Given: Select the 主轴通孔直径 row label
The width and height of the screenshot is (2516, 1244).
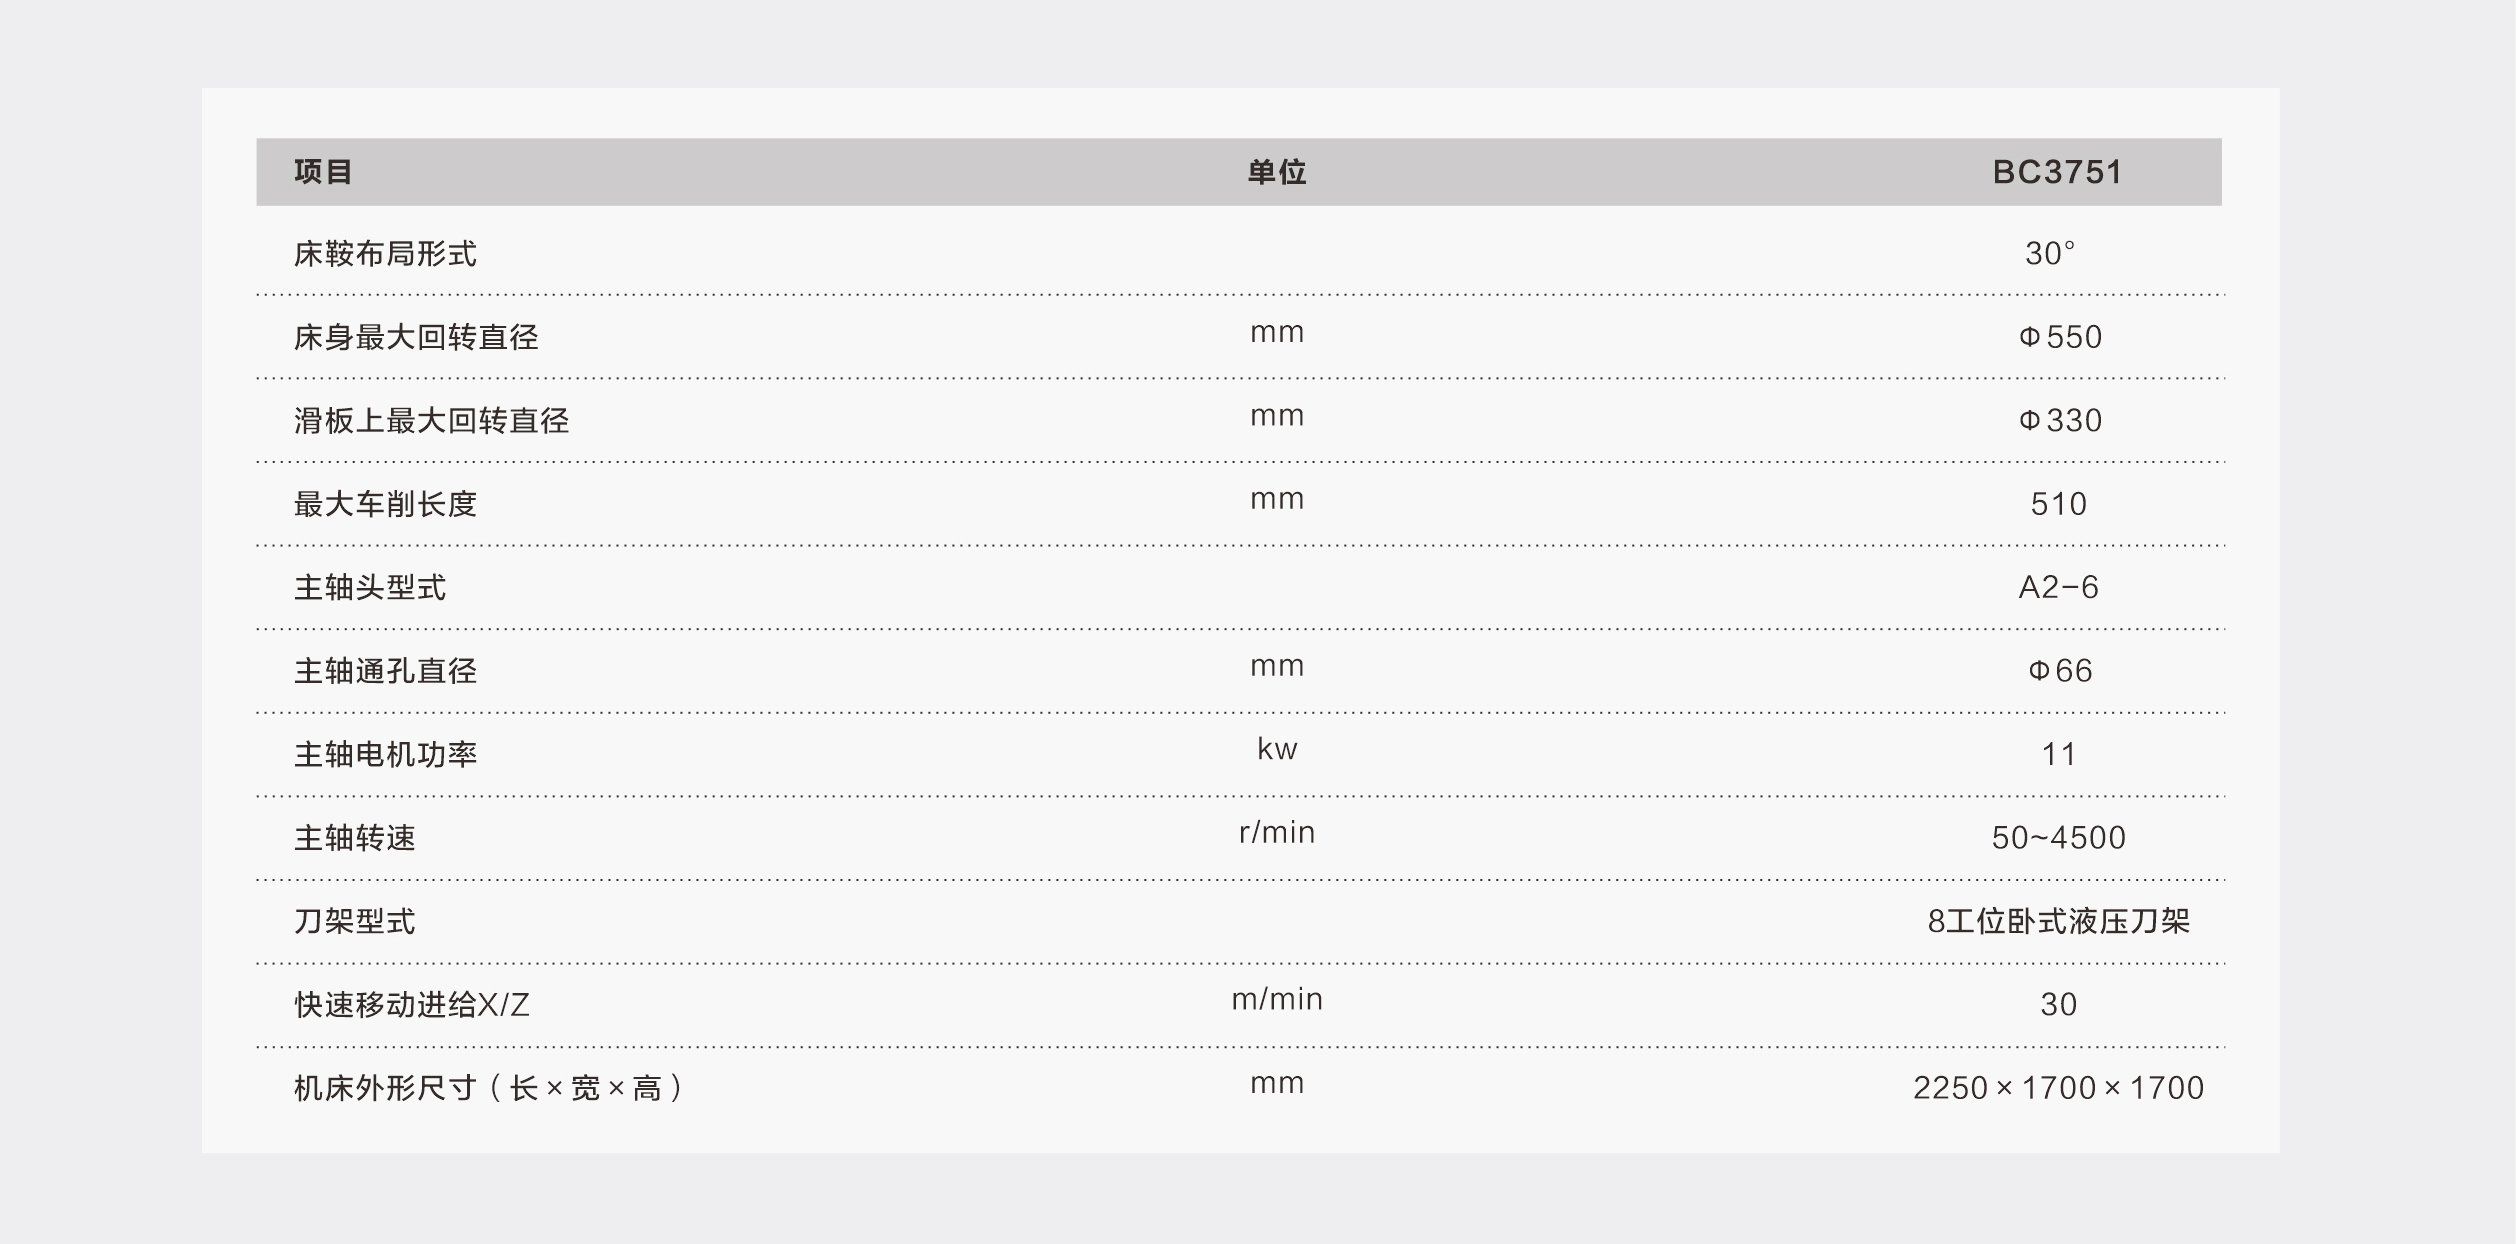Looking at the screenshot, I should 385,671.
